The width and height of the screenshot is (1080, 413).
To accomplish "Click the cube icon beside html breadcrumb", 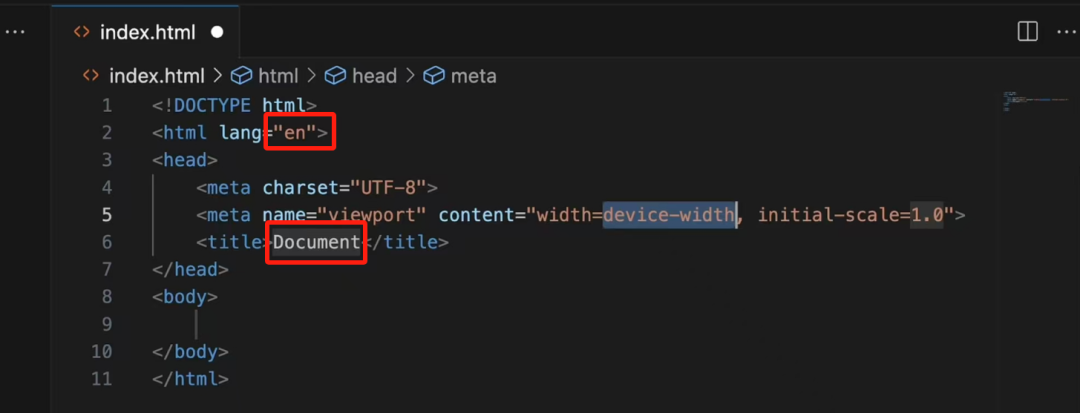I will click(241, 76).
